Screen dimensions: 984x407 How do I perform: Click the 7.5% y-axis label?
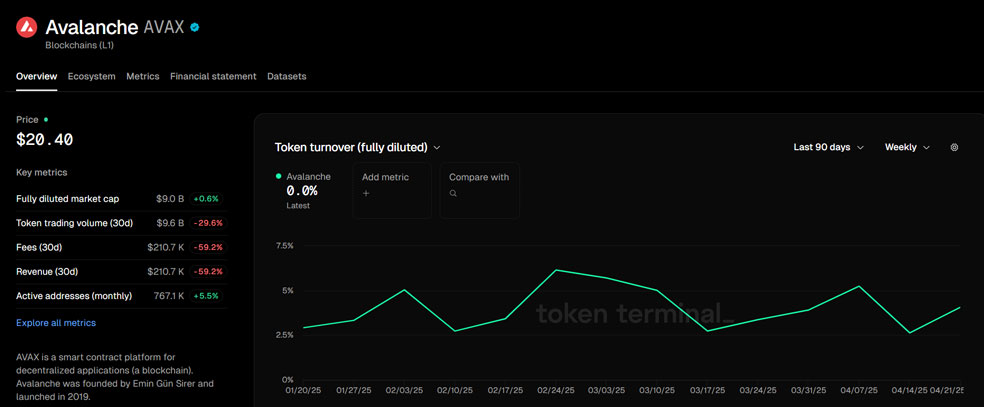click(x=284, y=246)
